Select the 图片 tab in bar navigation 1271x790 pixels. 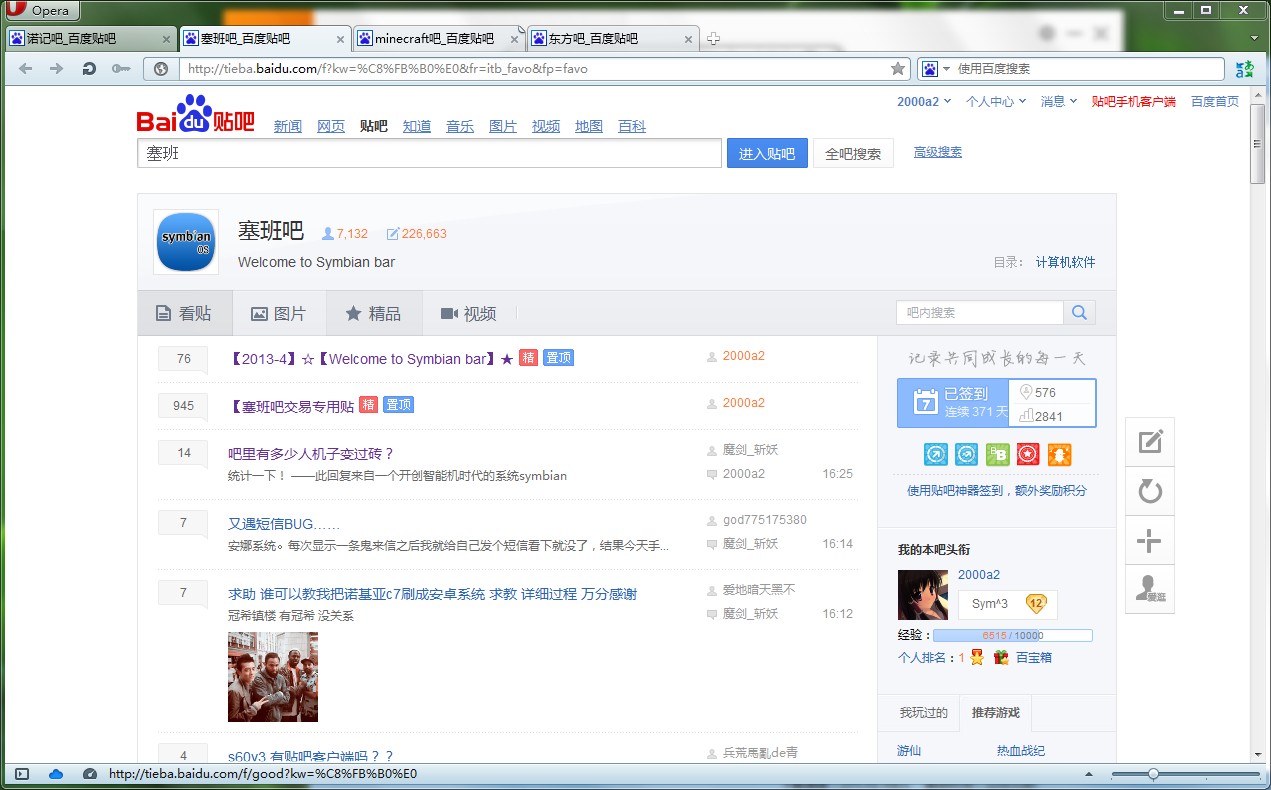point(279,313)
